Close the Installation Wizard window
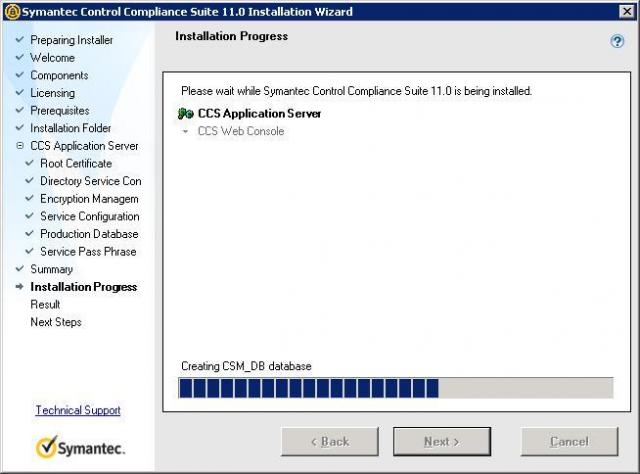This screenshot has width=640, height=474. point(627,11)
